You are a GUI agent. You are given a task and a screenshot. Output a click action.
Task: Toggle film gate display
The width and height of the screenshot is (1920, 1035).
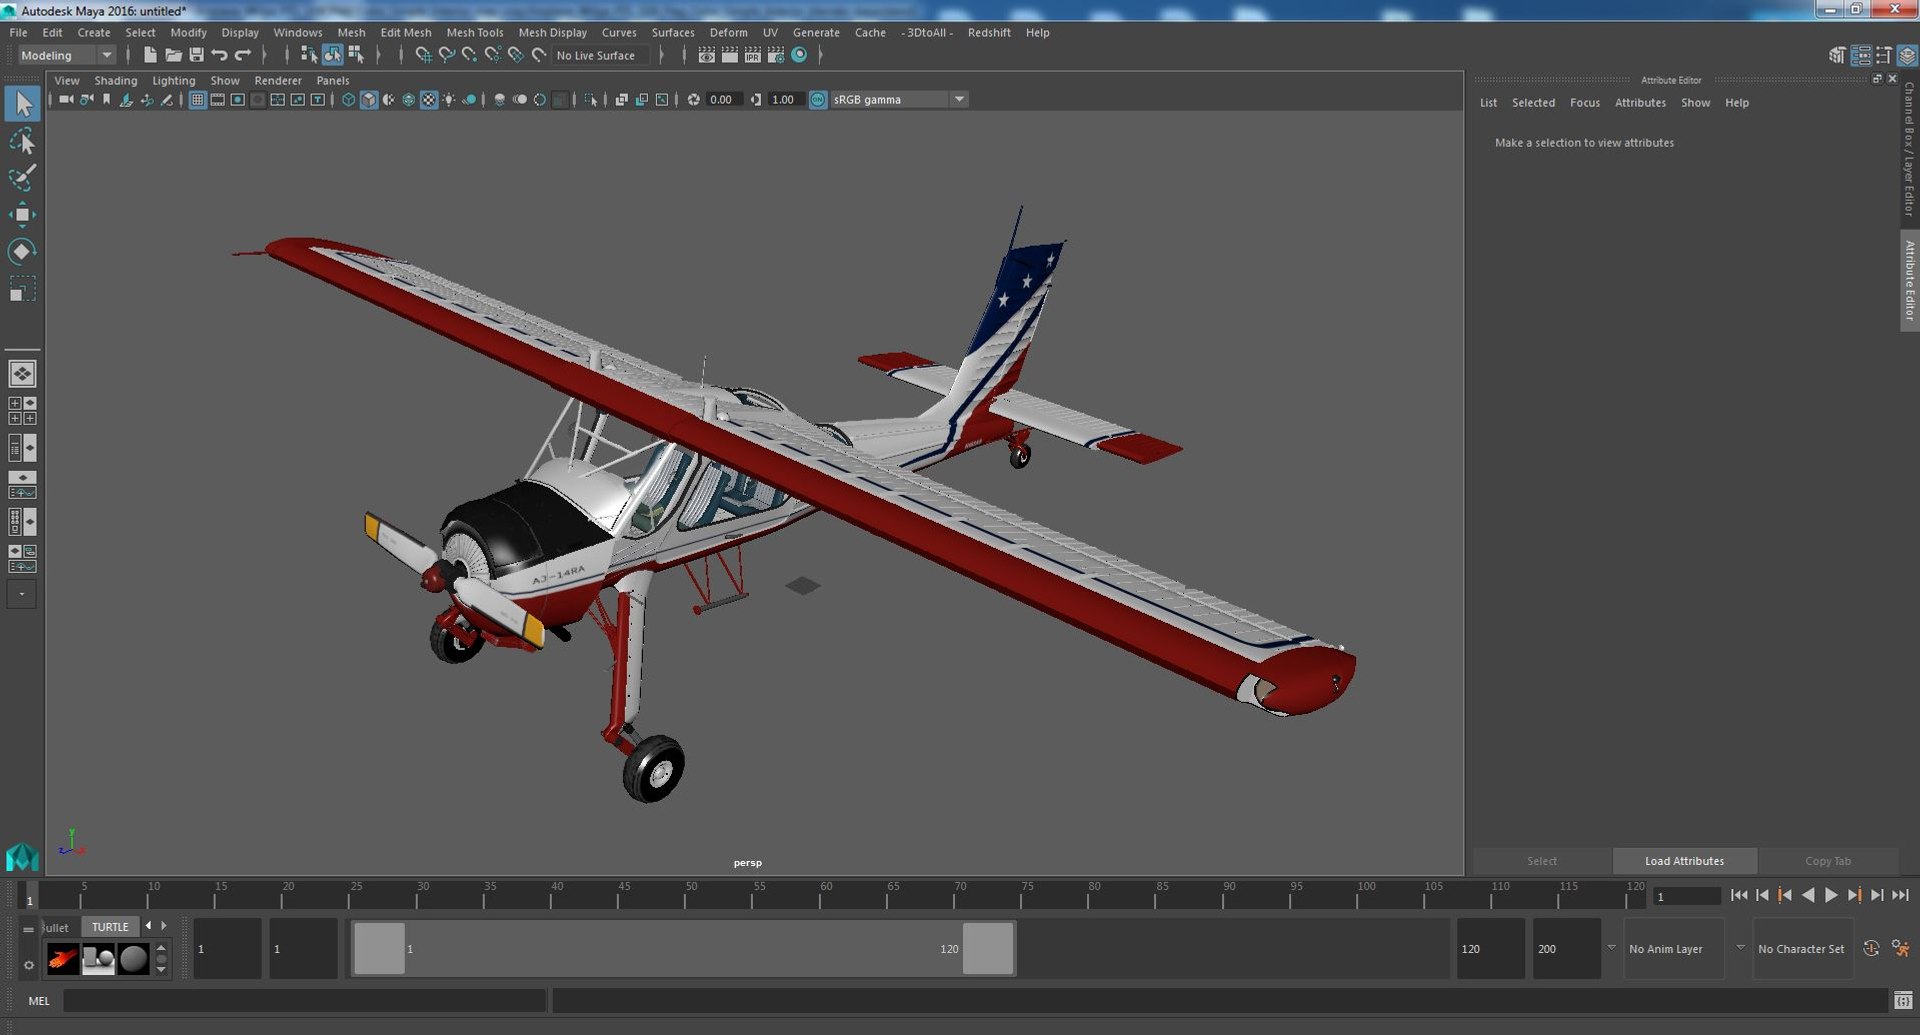click(217, 100)
